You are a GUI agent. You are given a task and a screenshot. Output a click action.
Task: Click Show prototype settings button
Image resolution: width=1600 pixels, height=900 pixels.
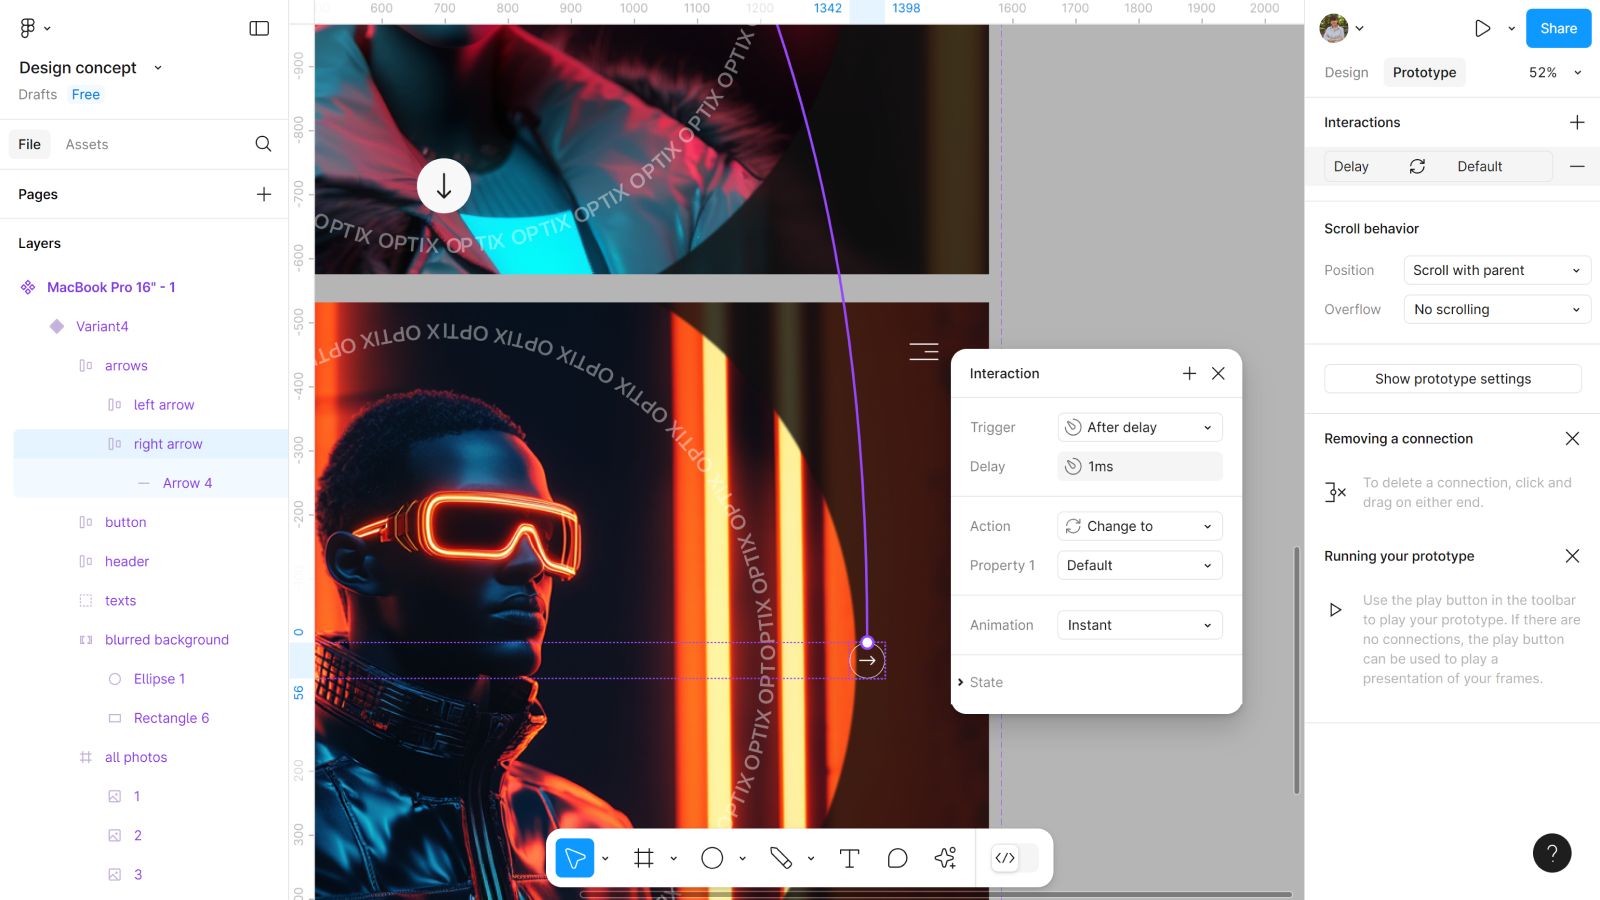coord(1452,379)
